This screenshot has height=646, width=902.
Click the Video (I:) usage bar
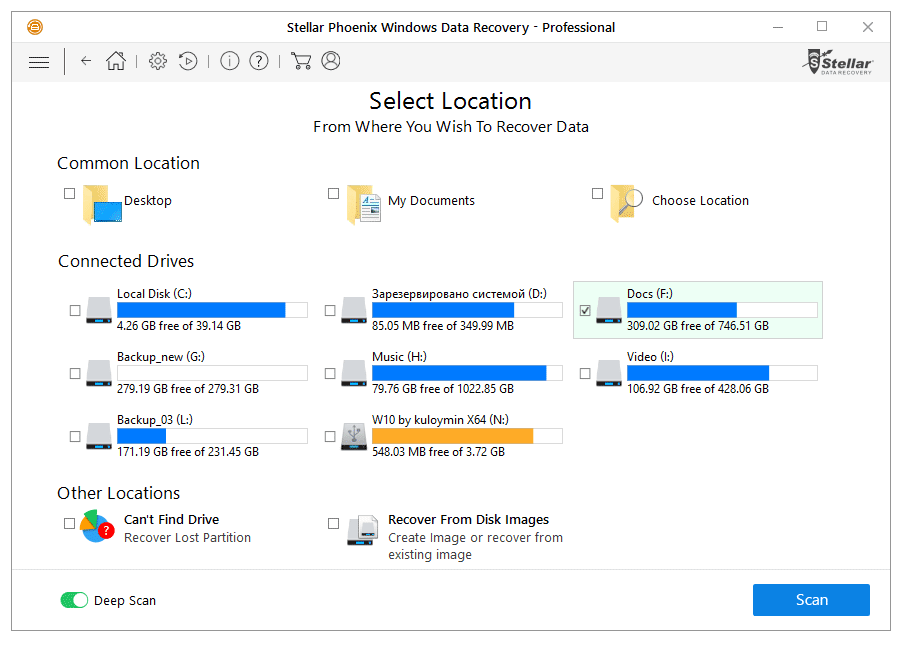coord(722,373)
